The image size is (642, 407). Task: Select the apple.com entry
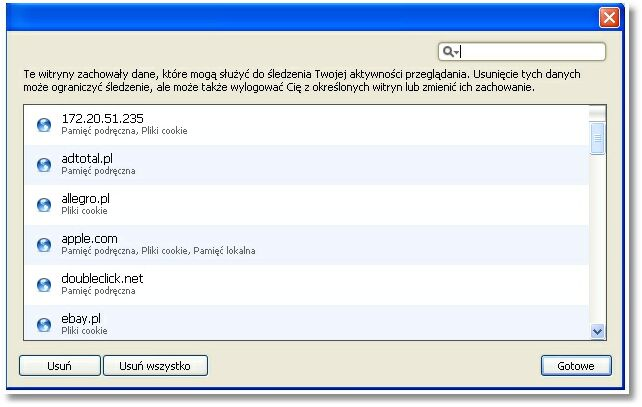[x=307, y=245]
